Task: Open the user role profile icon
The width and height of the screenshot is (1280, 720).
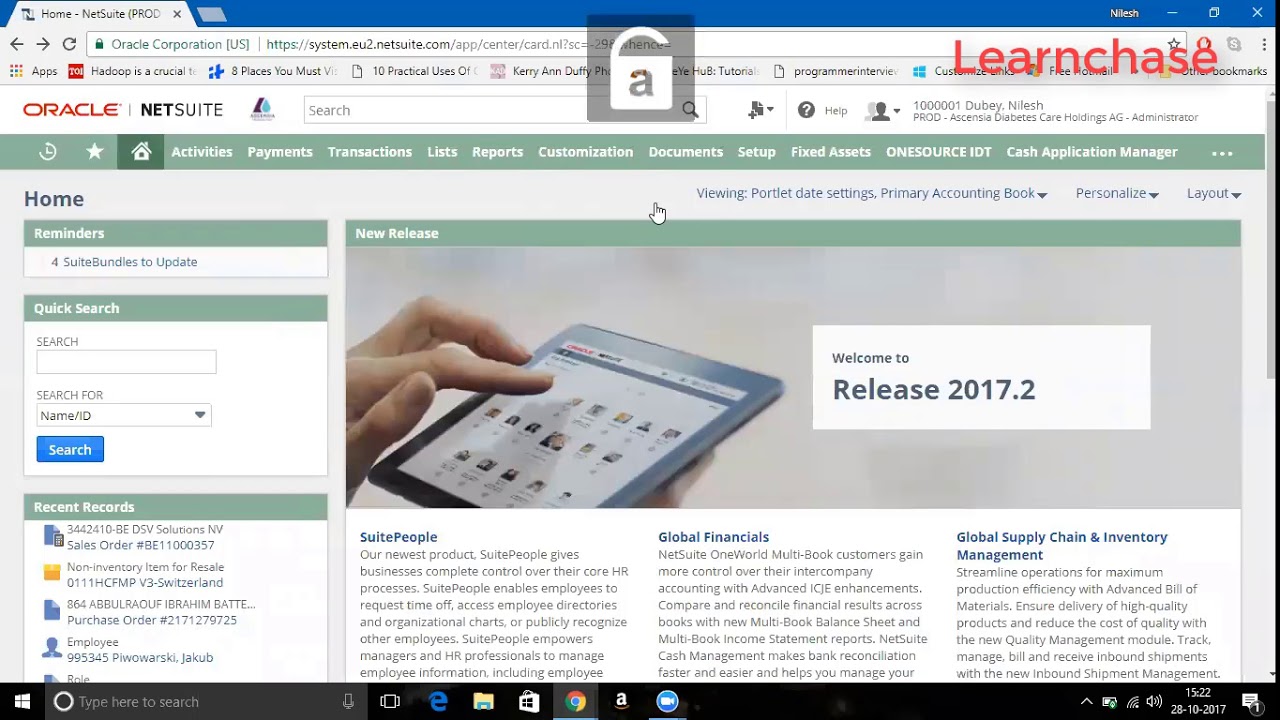Action: 882,111
